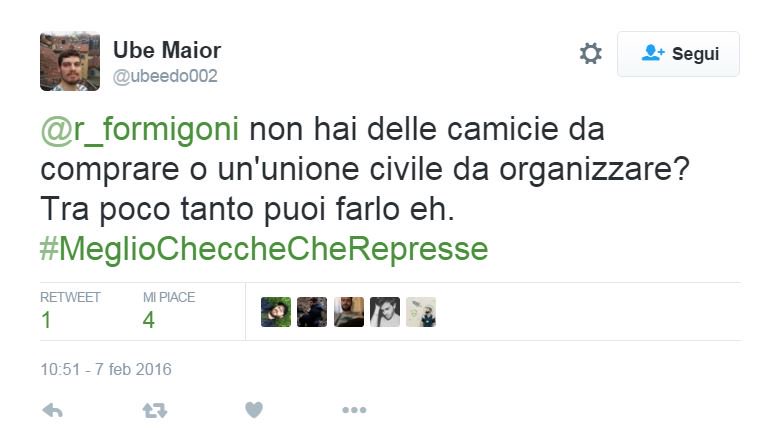This screenshot has width=782, height=442.
Task: Open the first liker's avatar
Action: (276, 312)
